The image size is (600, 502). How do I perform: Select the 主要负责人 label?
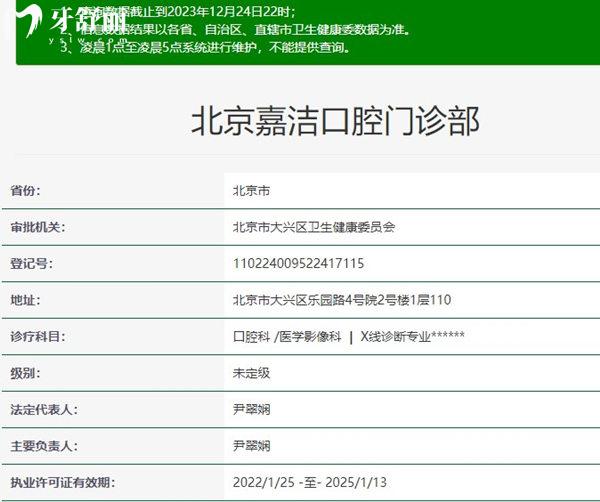point(44,446)
